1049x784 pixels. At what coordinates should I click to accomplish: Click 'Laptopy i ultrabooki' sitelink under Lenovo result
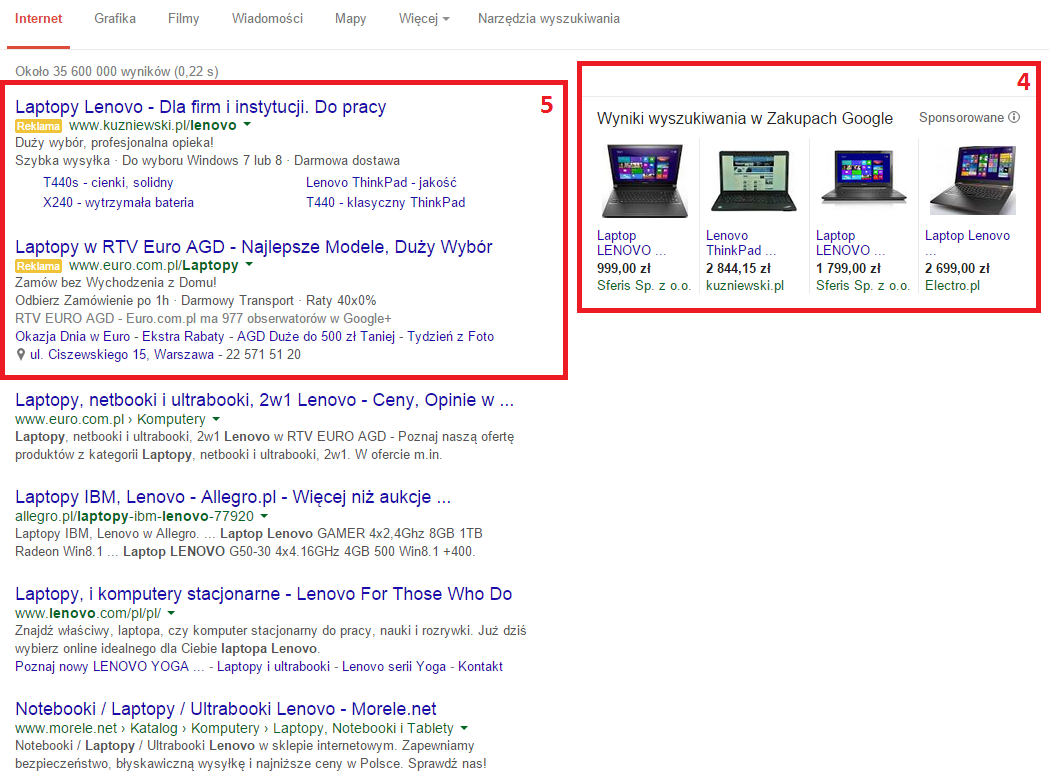click(x=274, y=667)
